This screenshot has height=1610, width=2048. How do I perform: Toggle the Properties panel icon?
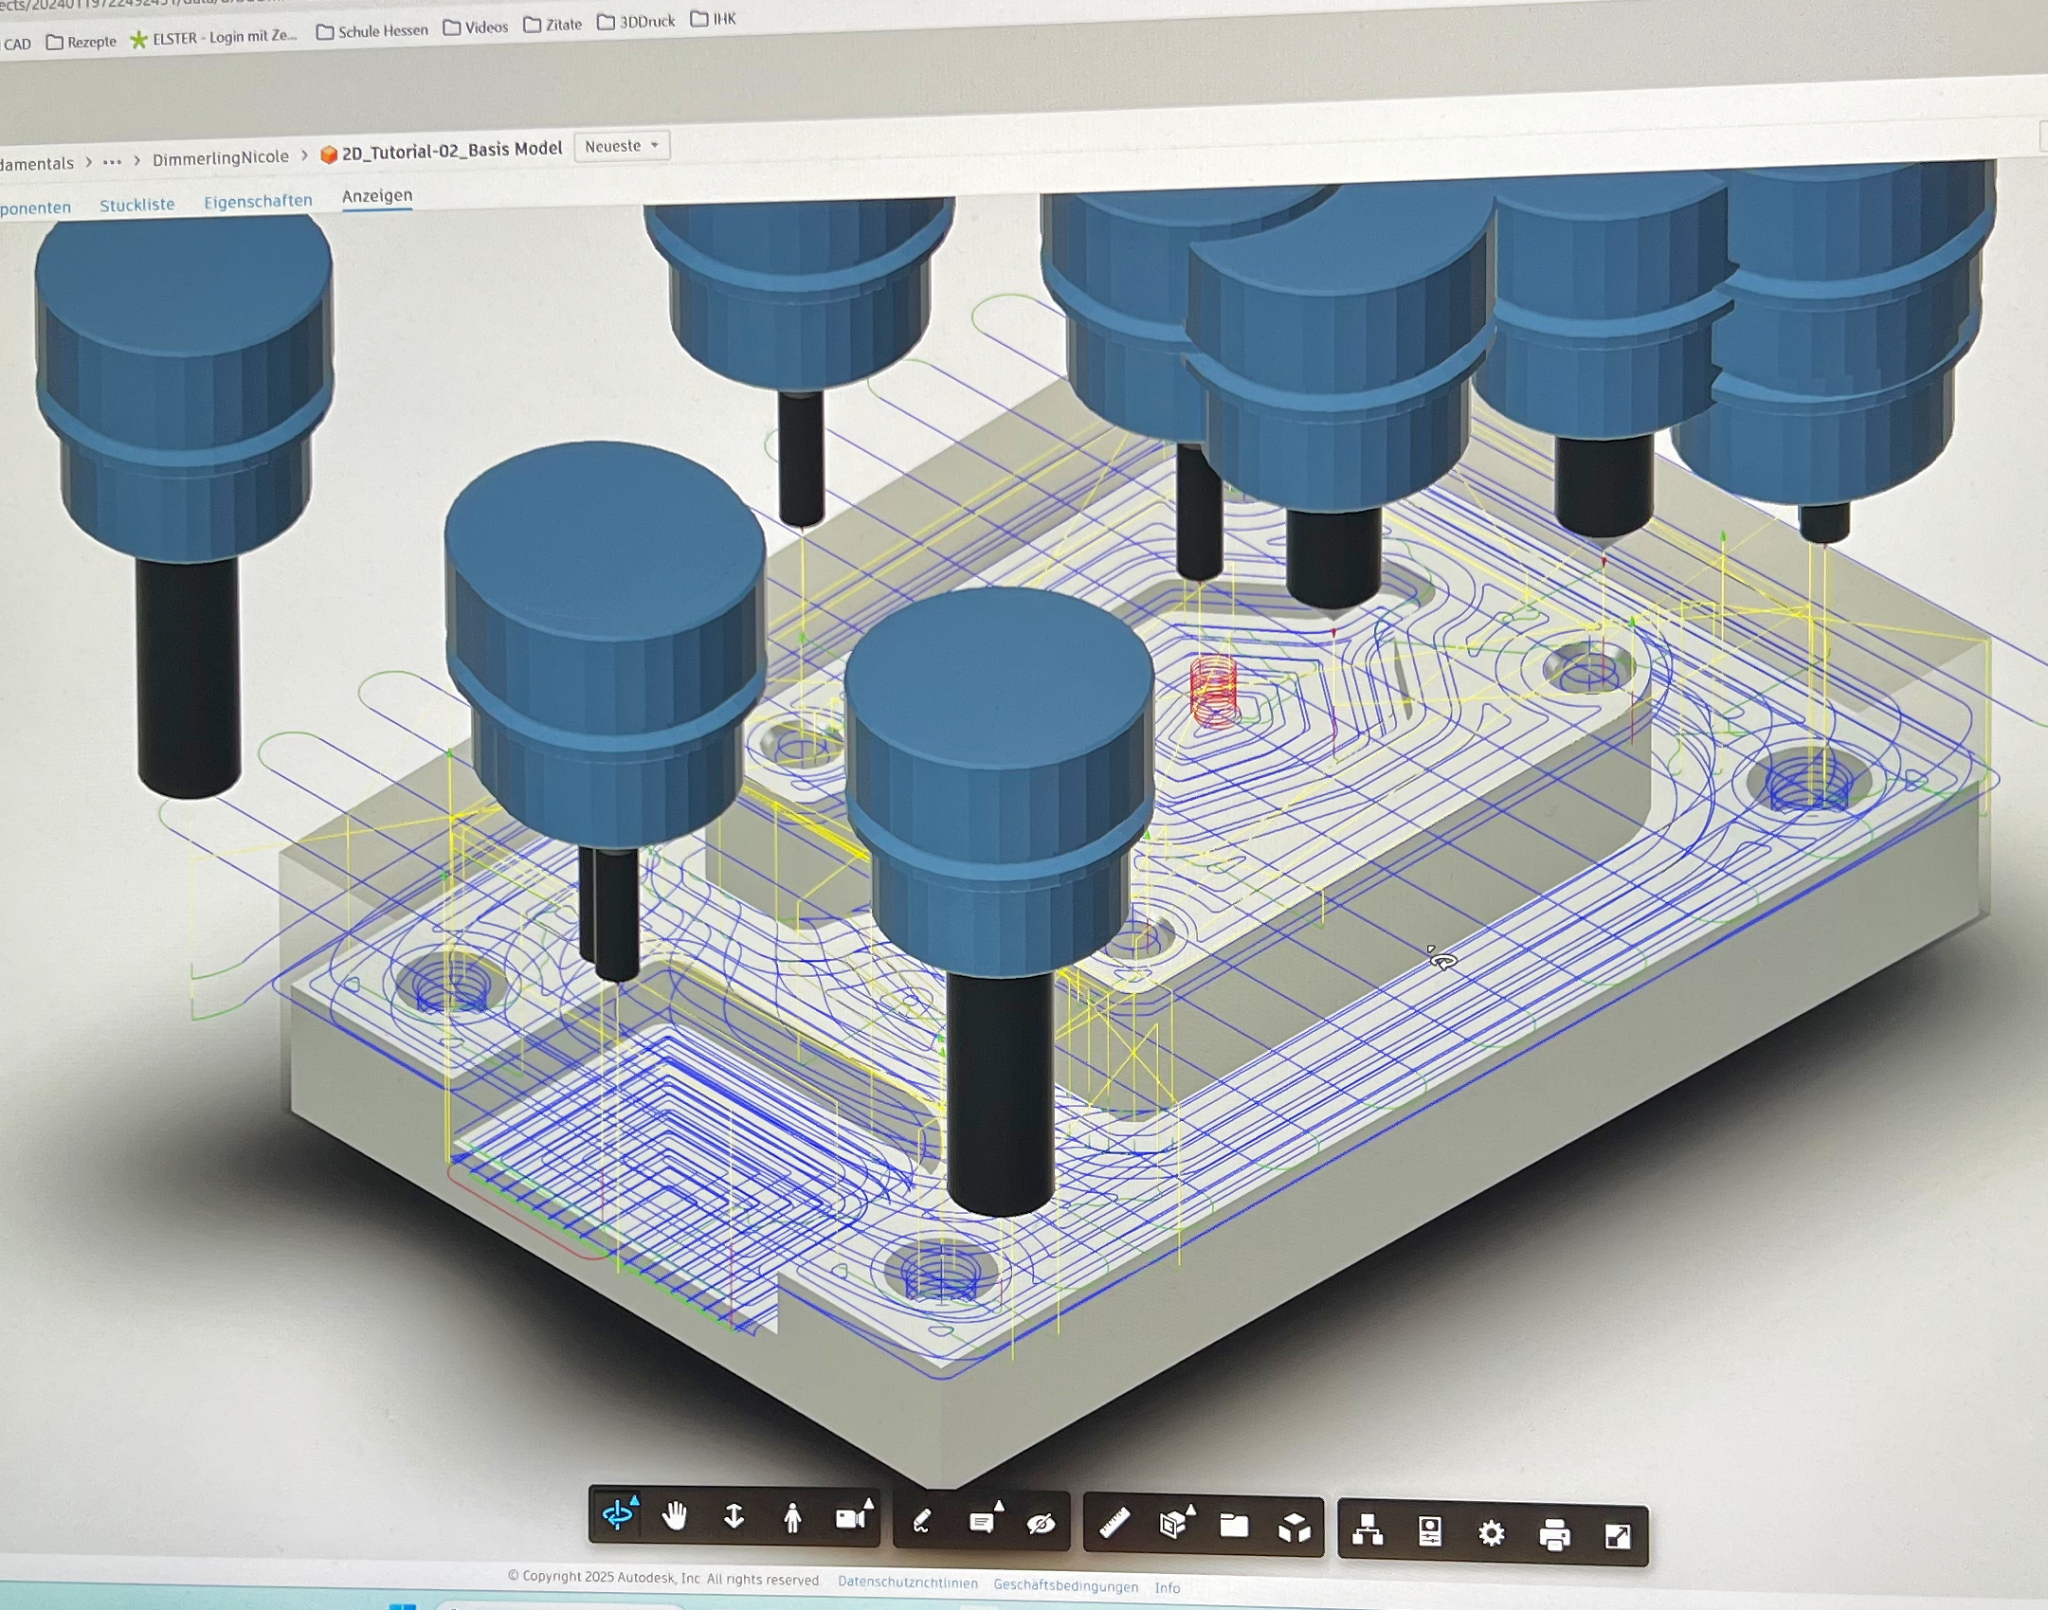click(x=1430, y=1532)
